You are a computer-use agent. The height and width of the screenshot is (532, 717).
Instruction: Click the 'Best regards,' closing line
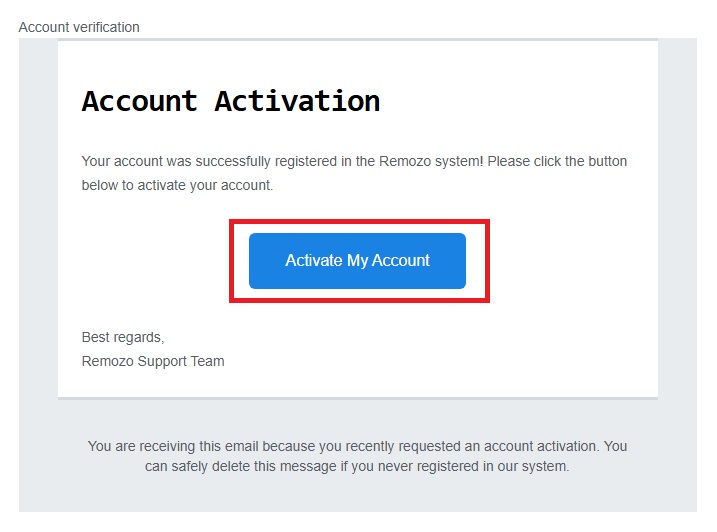(123, 337)
